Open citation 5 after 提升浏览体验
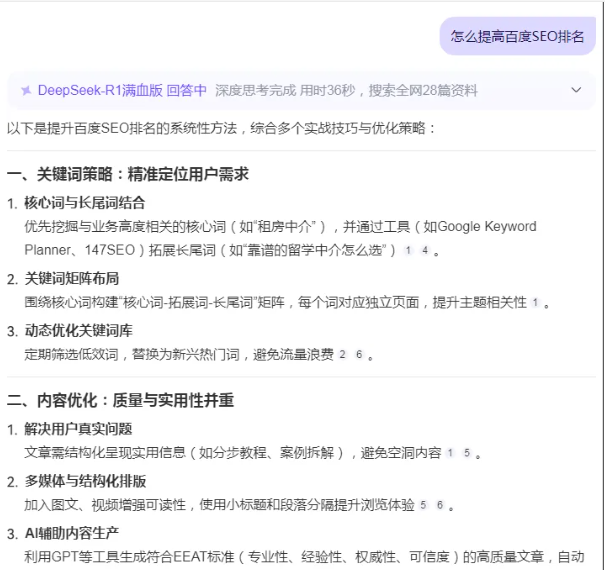Screen dimensions: 605x570 (423, 507)
